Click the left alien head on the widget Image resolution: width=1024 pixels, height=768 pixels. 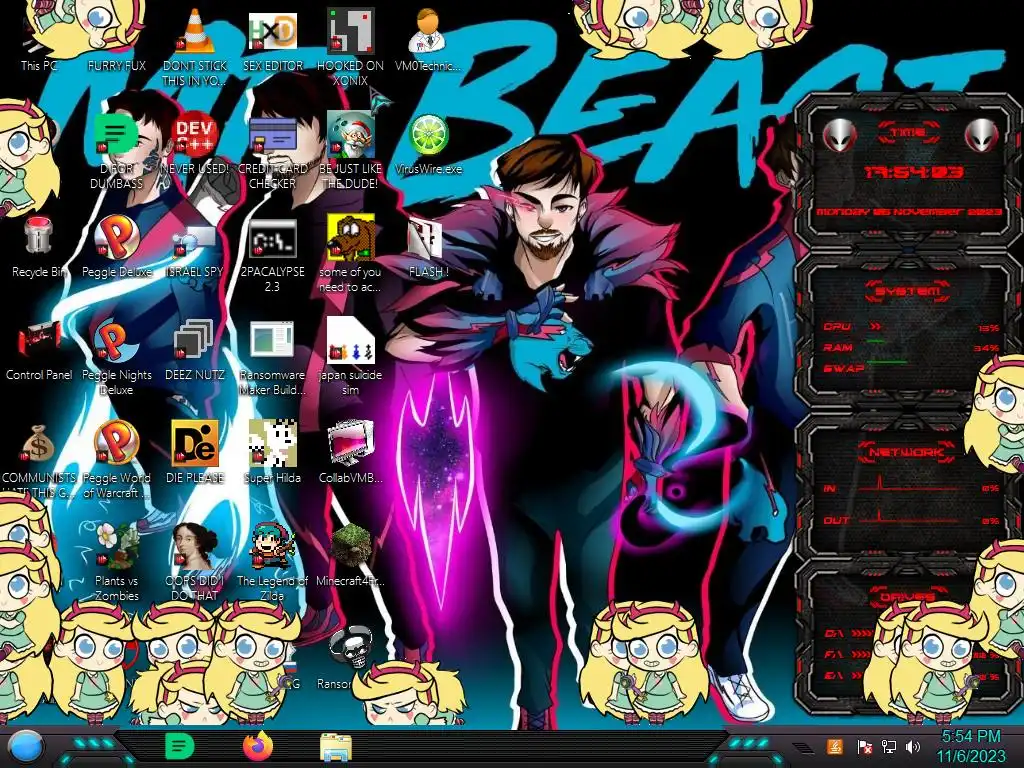(x=840, y=135)
